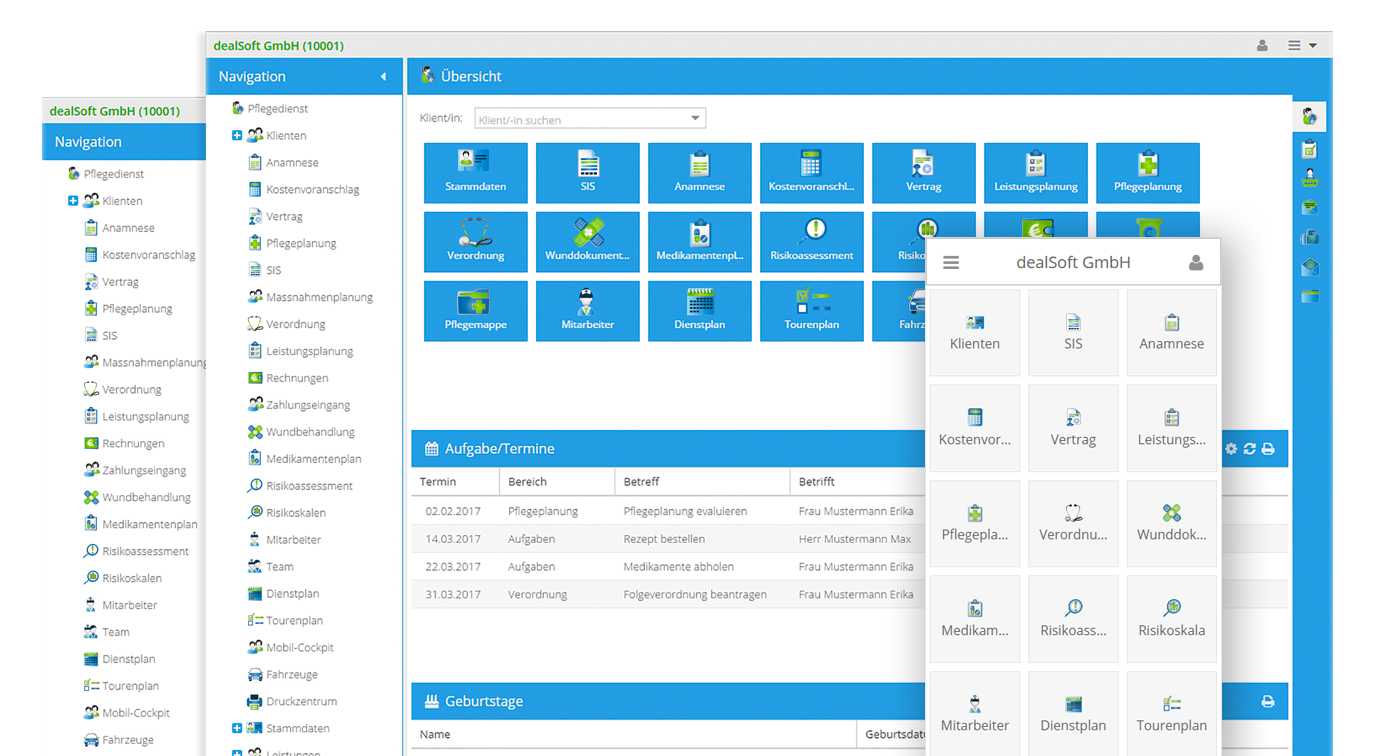Collapse the Navigation panel with the arrow
Screen dimensions: 1374x756
pos(383,75)
